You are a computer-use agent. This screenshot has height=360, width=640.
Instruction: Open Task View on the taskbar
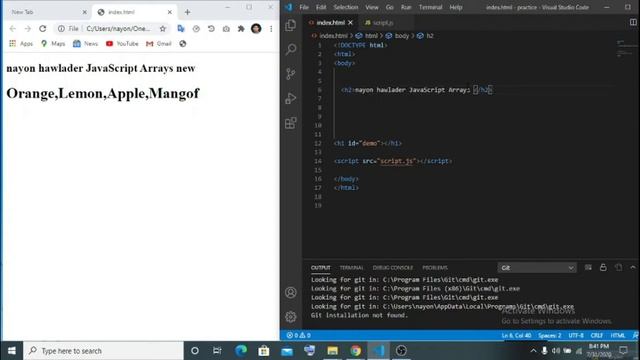pyautogui.click(x=217, y=351)
